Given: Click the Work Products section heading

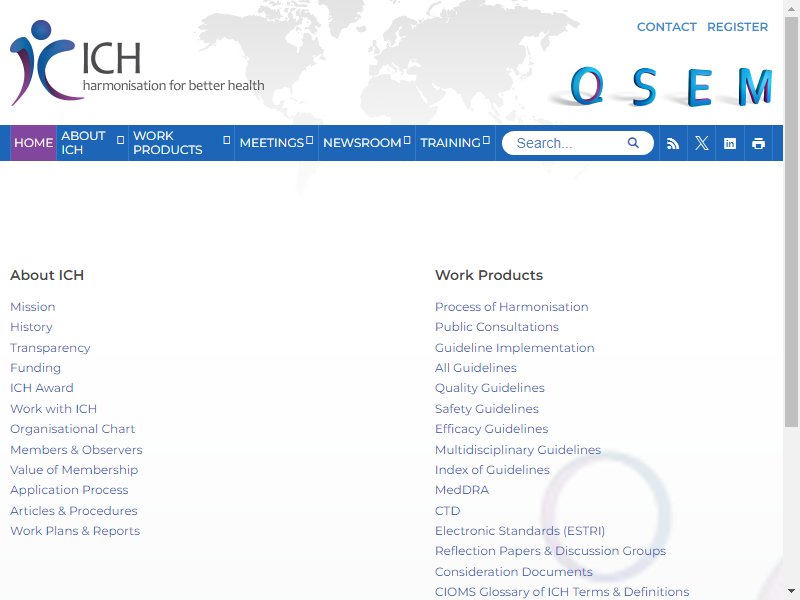Looking at the screenshot, I should pyautogui.click(x=489, y=276).
